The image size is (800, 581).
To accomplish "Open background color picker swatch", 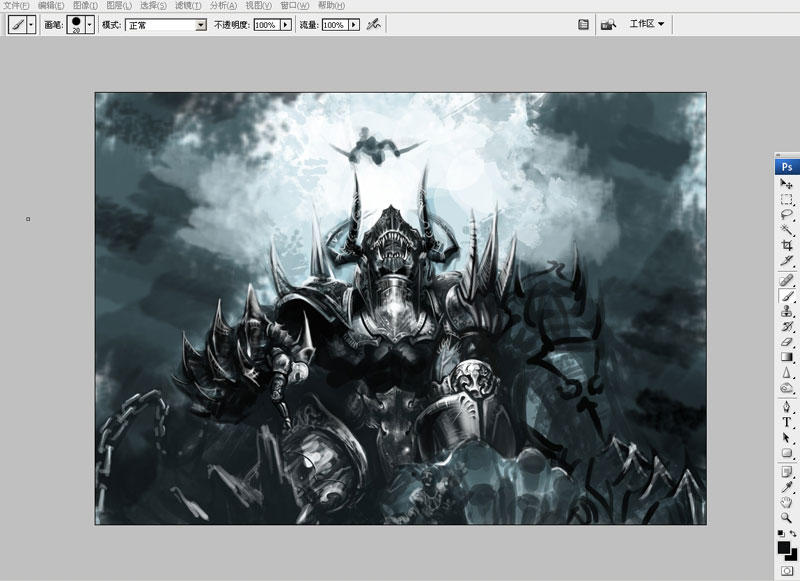I will tap(792, 555).
